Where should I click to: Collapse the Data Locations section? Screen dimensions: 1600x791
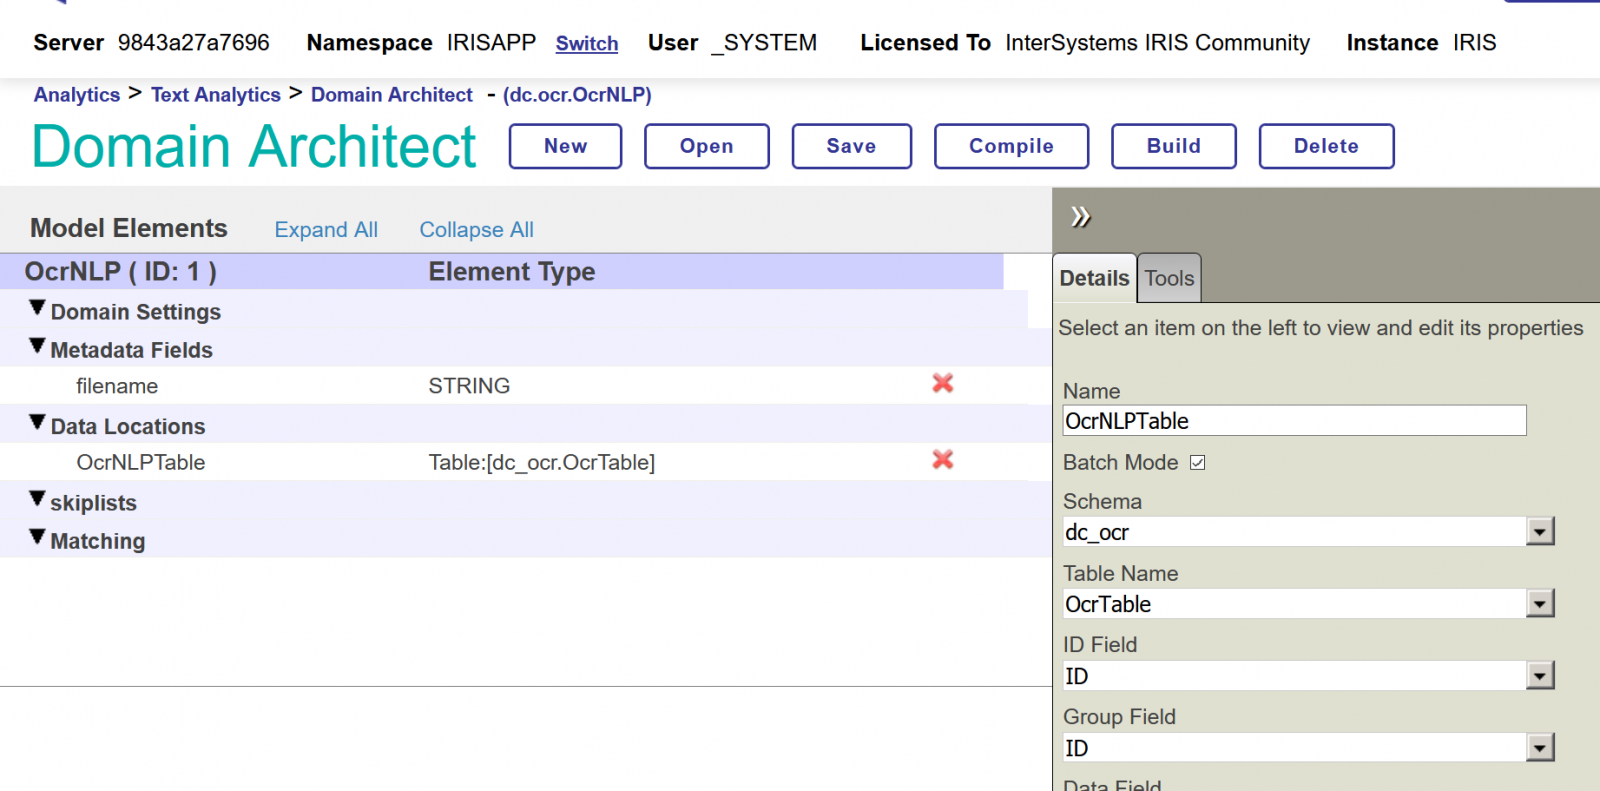37,423
